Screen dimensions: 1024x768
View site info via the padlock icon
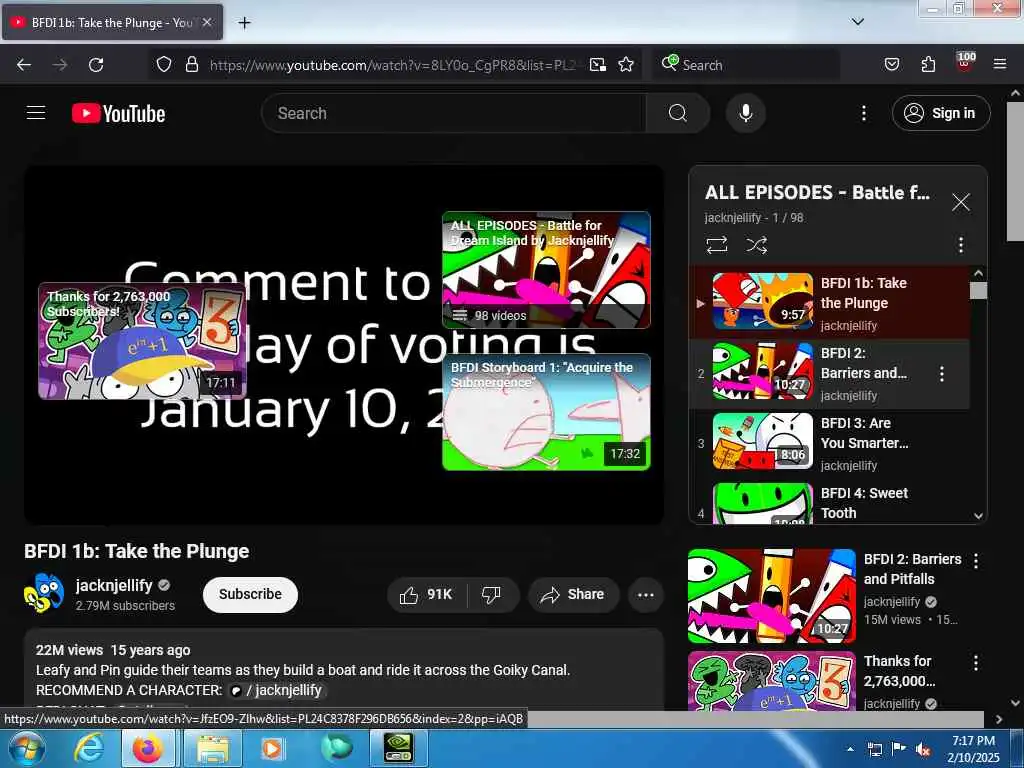tap(191, 65)
